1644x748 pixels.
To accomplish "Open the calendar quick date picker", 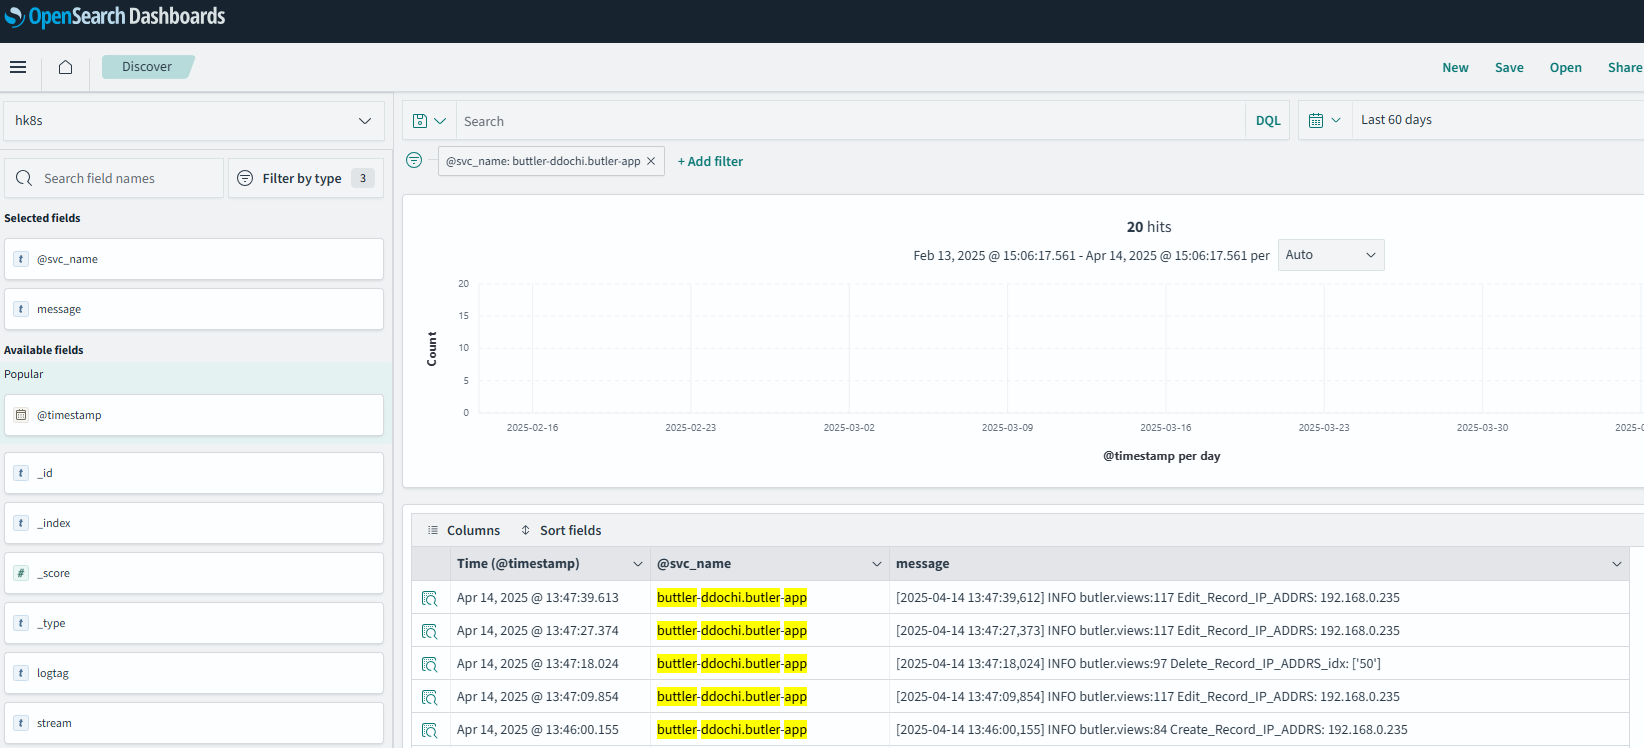I will coord(1324,120).
